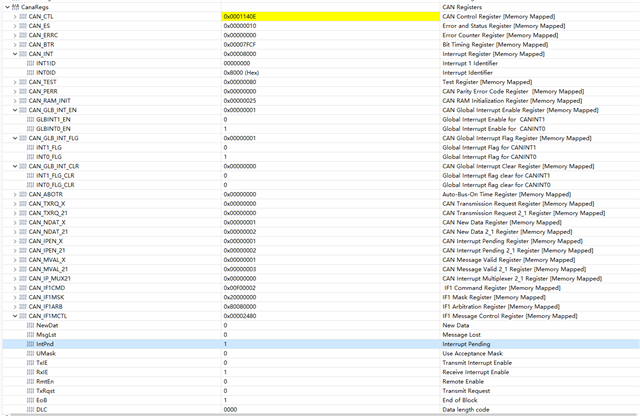Expand the CAN_ES register

[x=15, y=26]
